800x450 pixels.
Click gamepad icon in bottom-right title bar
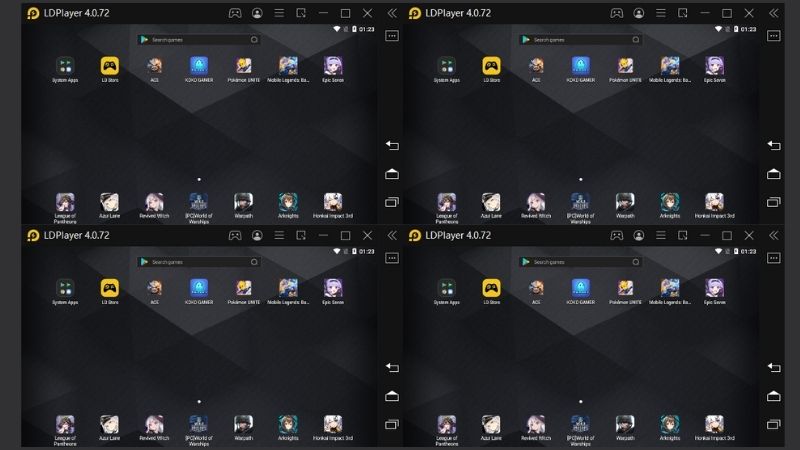[616, 235]
